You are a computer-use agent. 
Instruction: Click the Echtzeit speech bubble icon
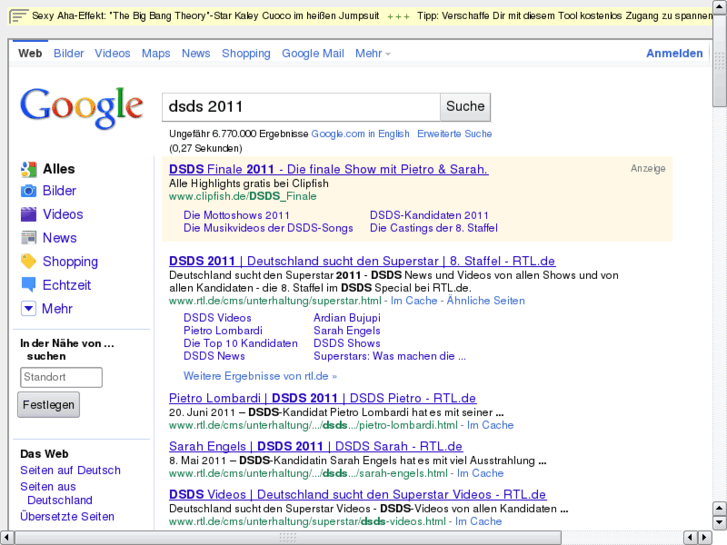(x=29, y=285)
